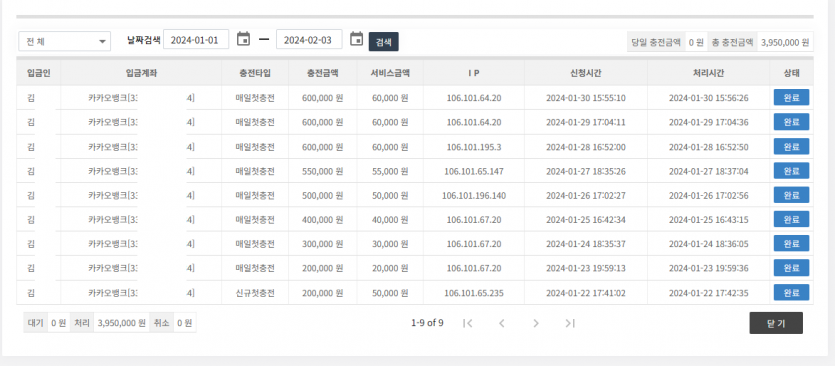Click 완료 button for 2024-01-27 row
The width and height of the screenshot is (835, 366).
point(791,170)
